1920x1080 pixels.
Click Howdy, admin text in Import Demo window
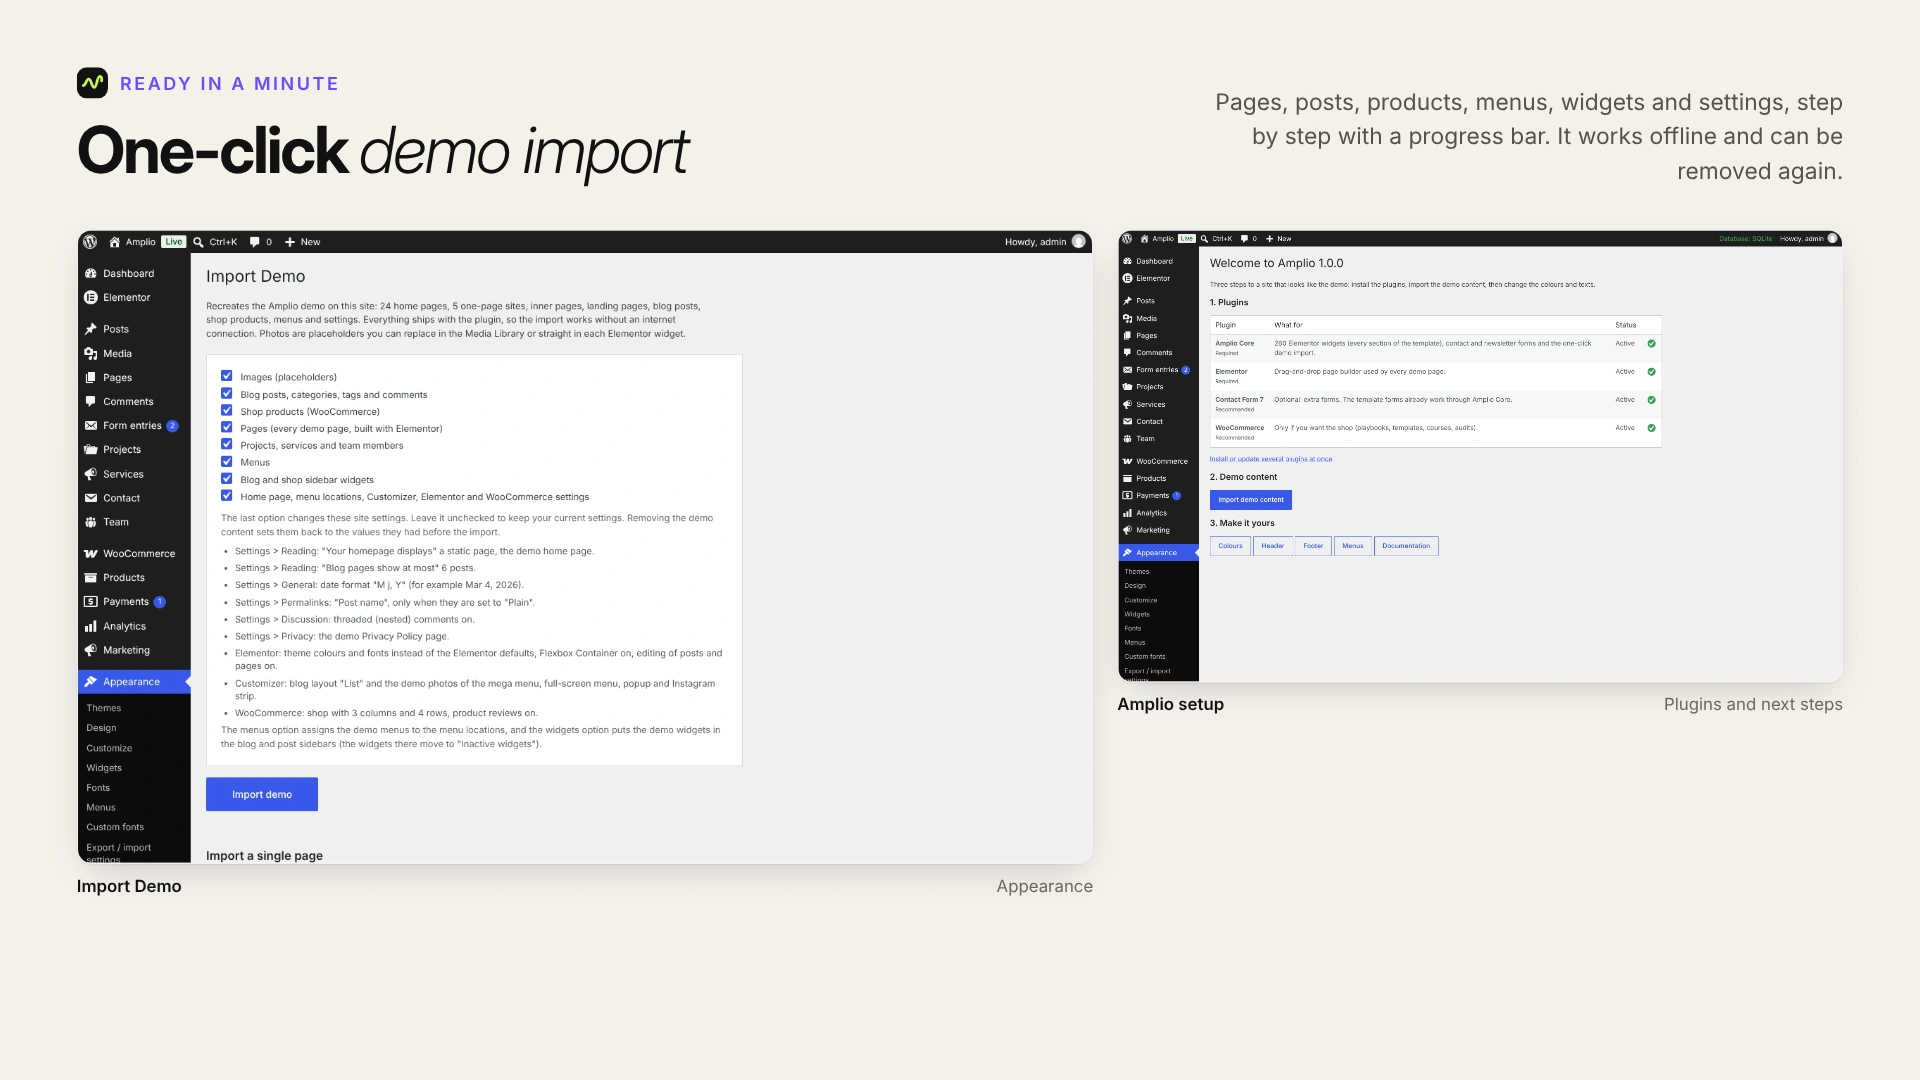pyautogui.click(x=1035, y=242)
